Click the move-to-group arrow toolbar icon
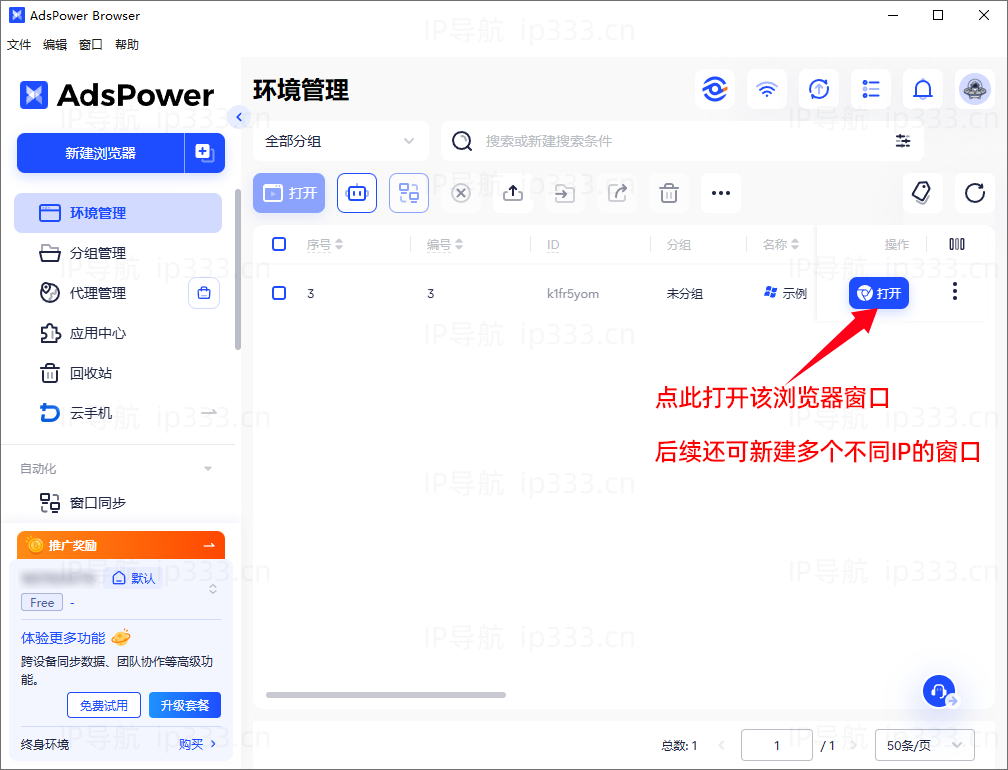Viewport: 1008px width, 770px height. [564, 193]
